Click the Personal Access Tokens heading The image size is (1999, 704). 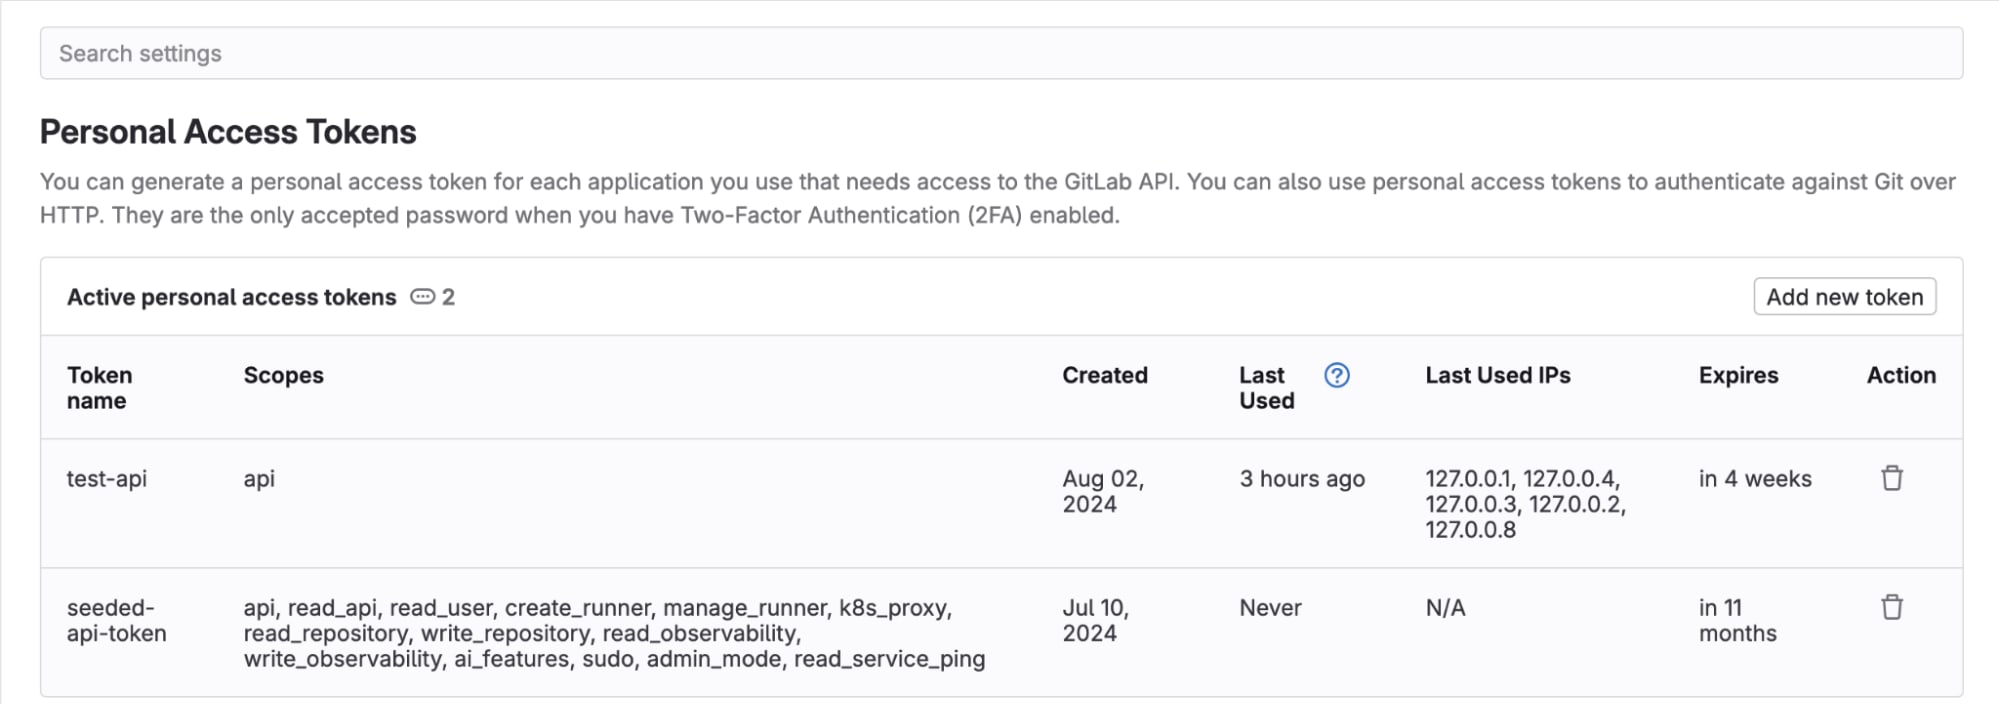tap(228, 132)
